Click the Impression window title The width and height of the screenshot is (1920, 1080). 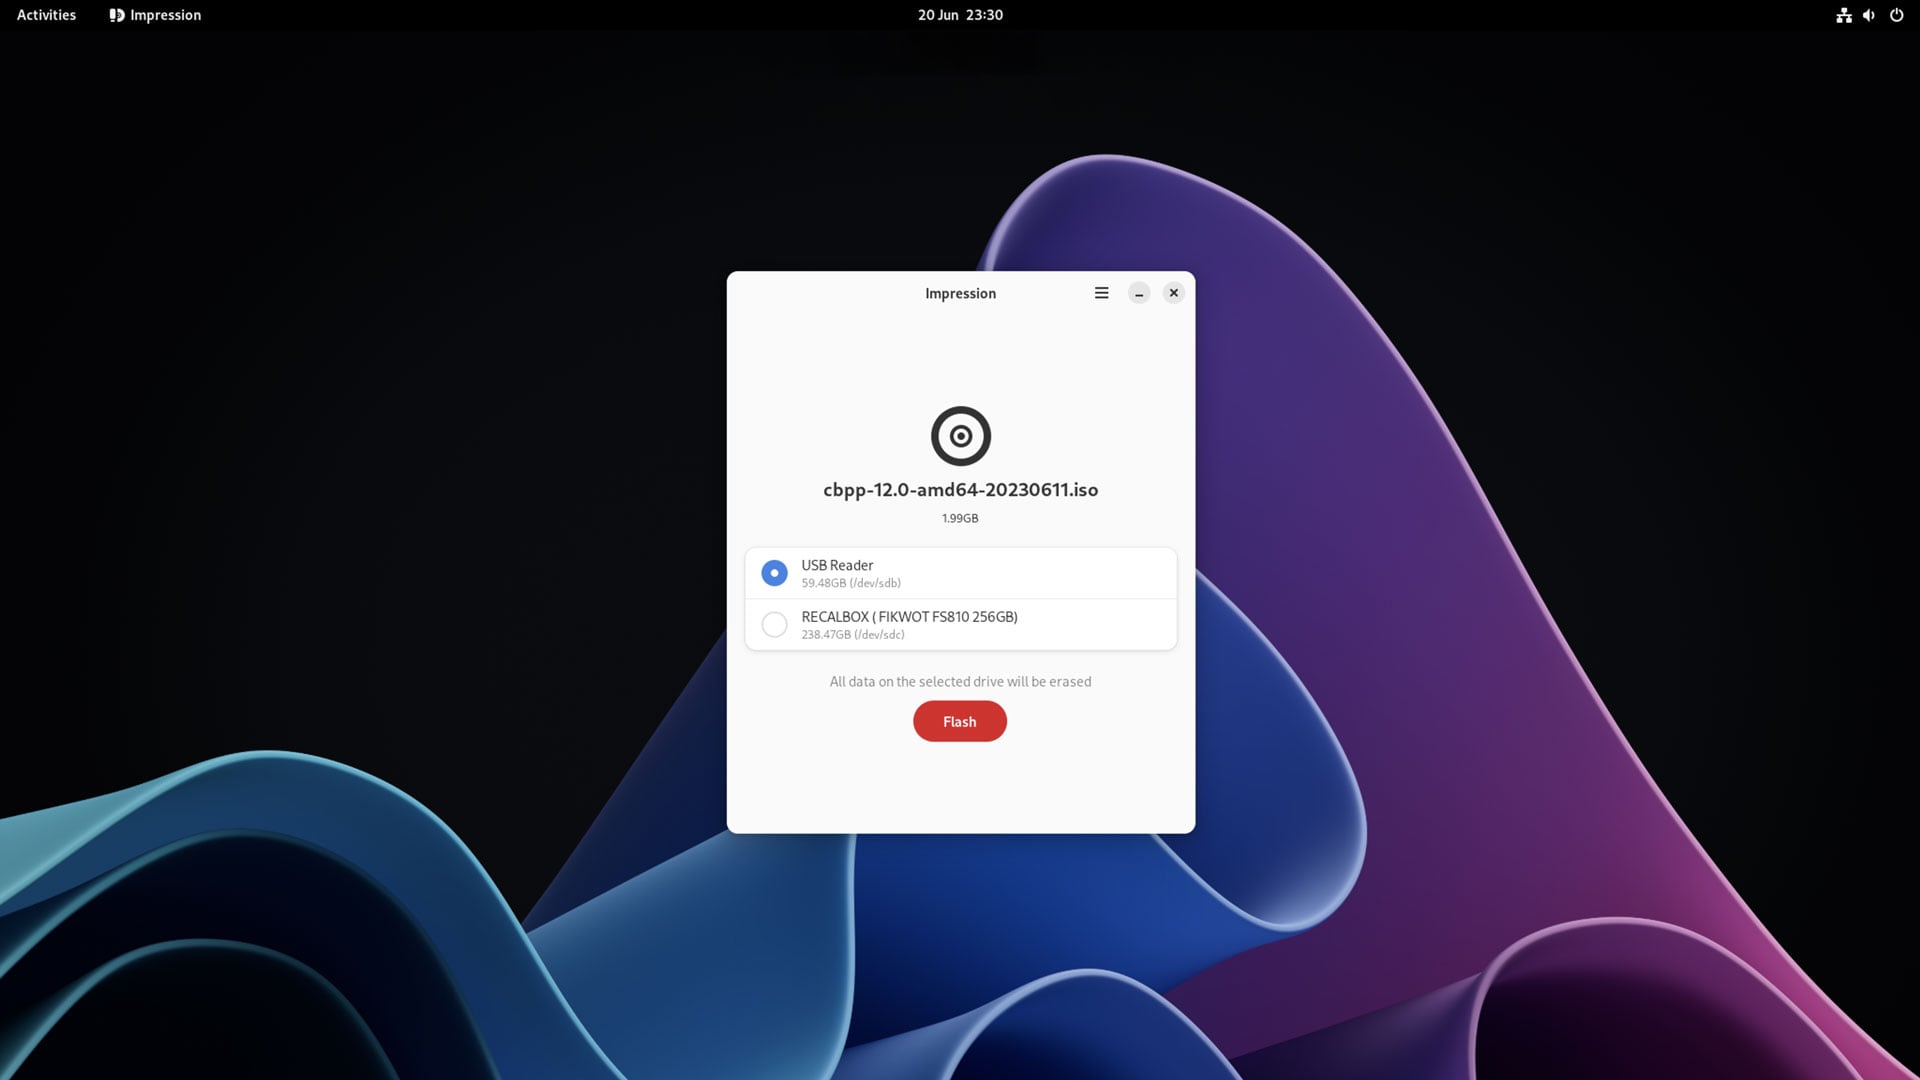point(960,293)
